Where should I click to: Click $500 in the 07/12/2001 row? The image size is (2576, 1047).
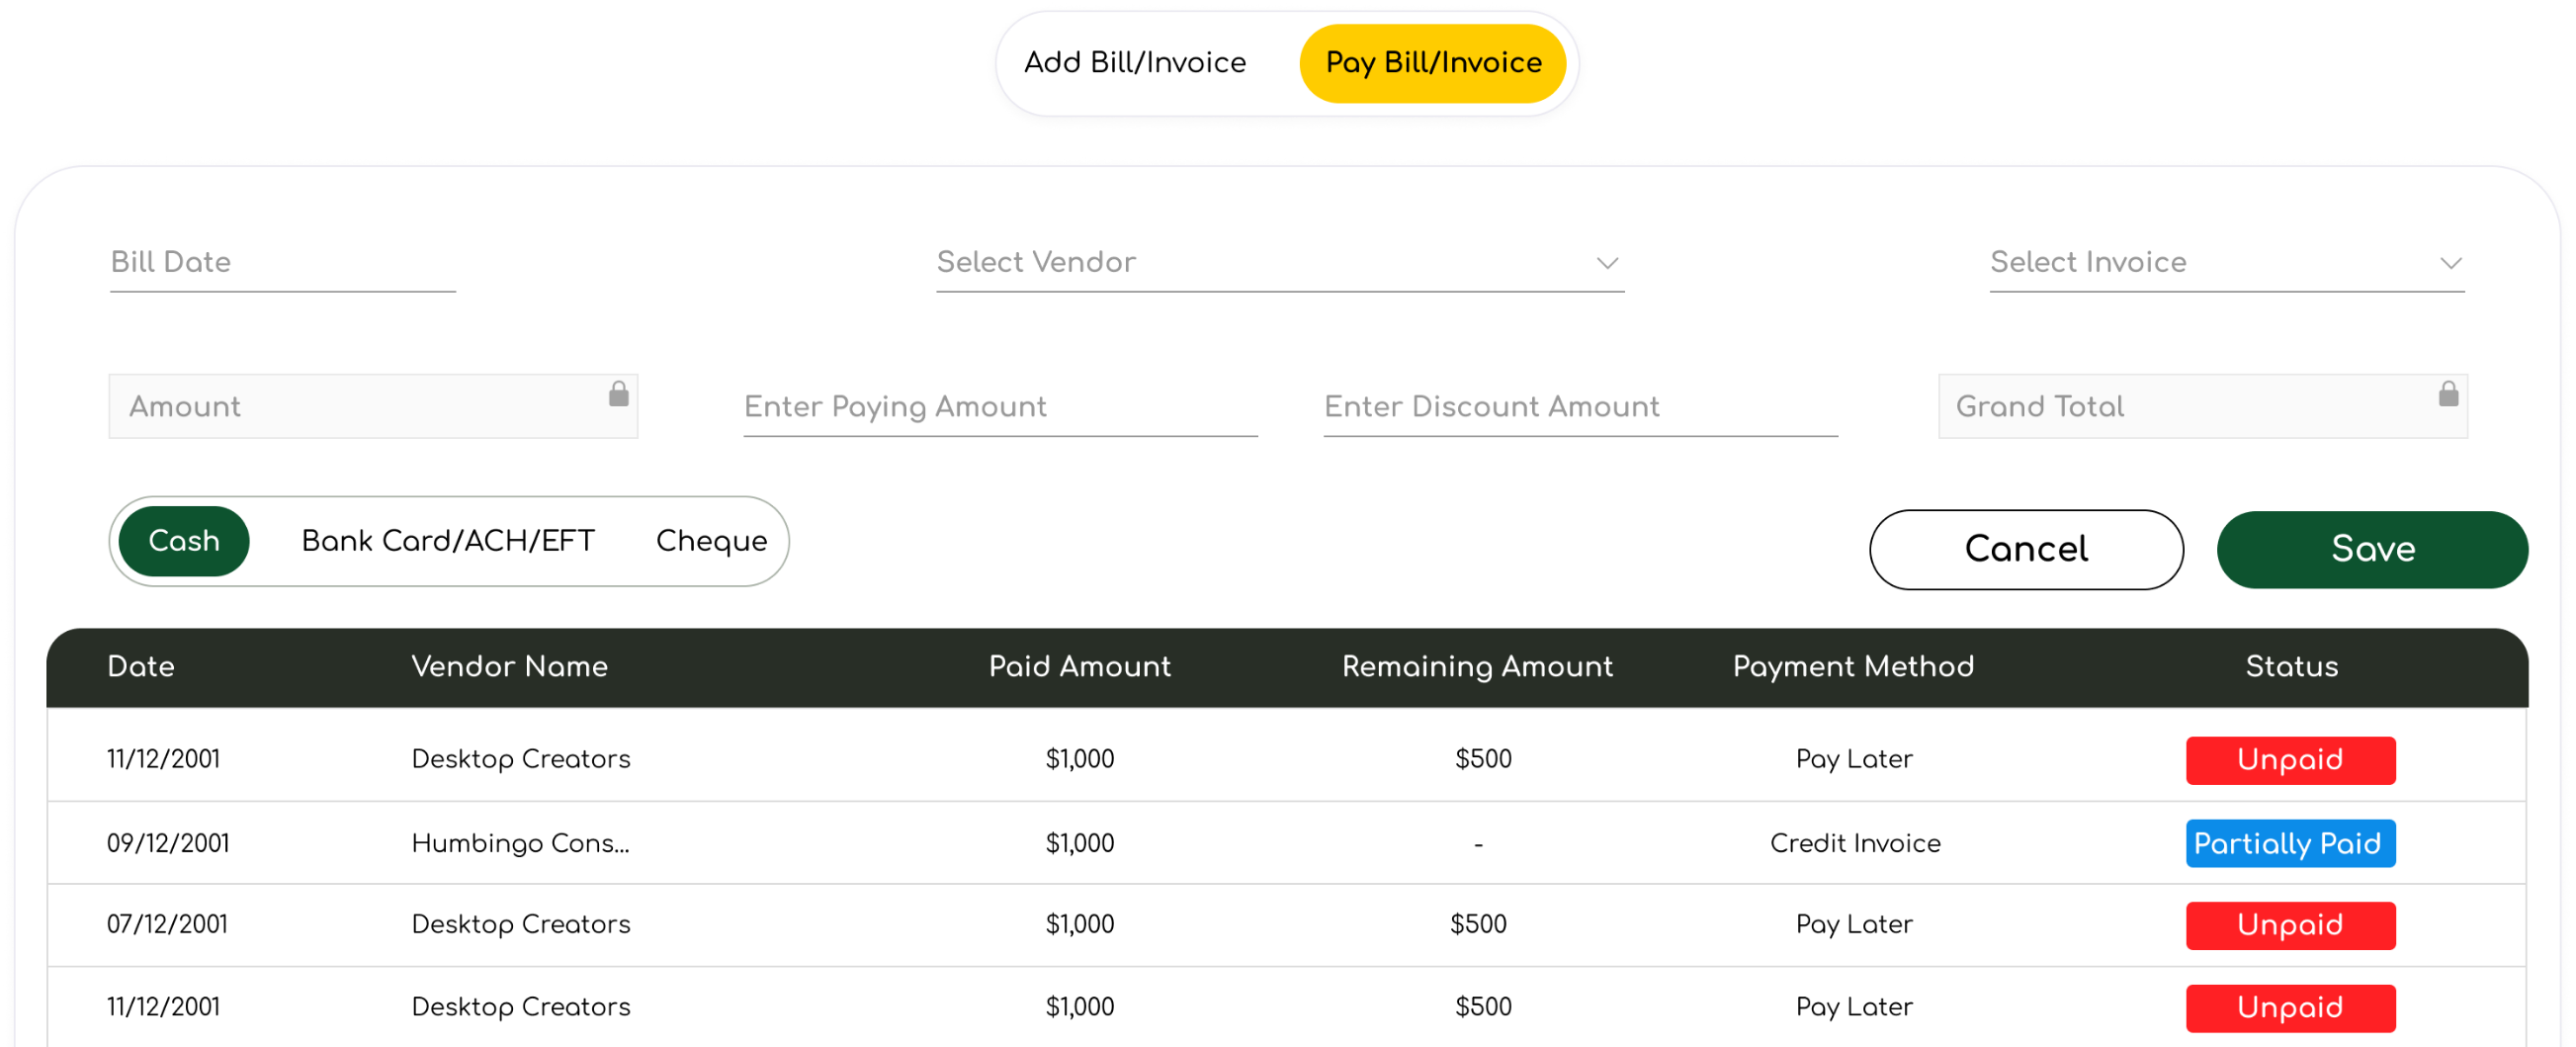point(1478,925)
